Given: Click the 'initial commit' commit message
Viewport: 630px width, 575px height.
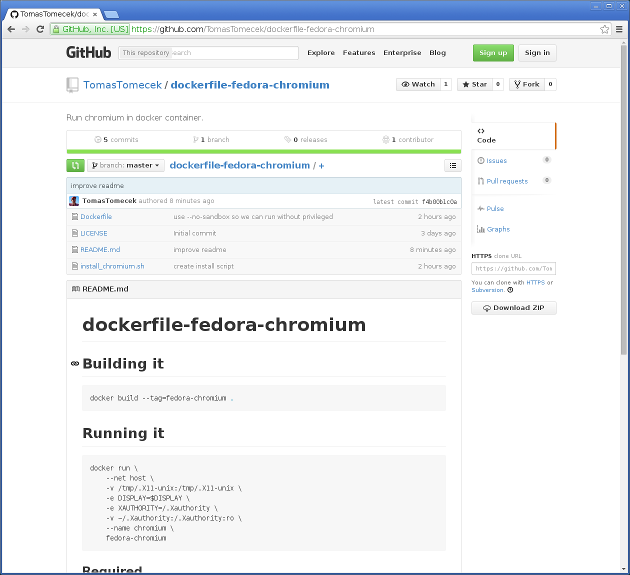Looking at the screenshot, I should point(195,233).
